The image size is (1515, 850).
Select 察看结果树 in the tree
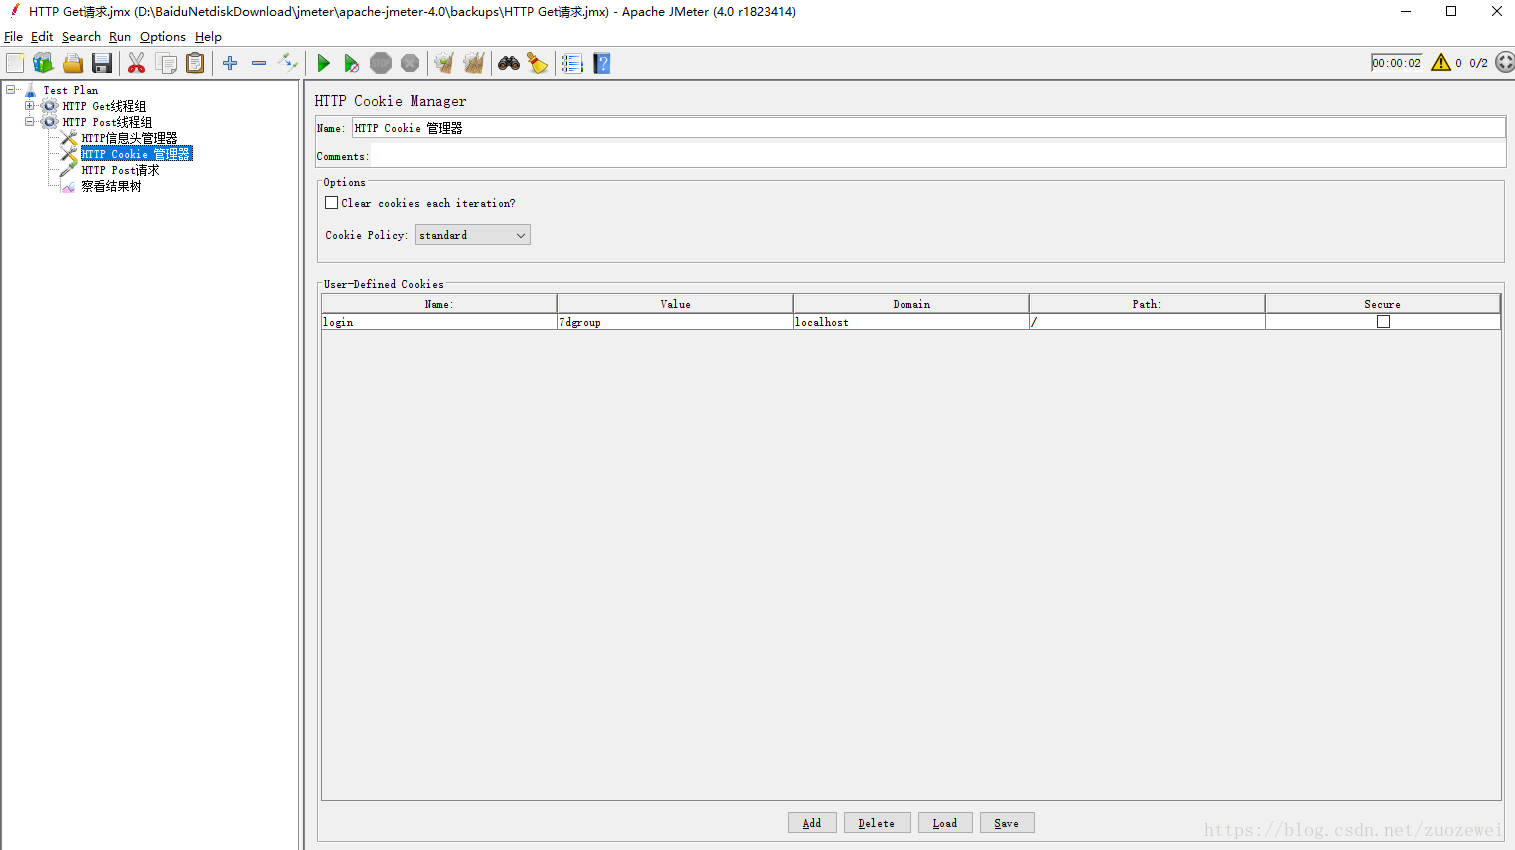point(111,186)
